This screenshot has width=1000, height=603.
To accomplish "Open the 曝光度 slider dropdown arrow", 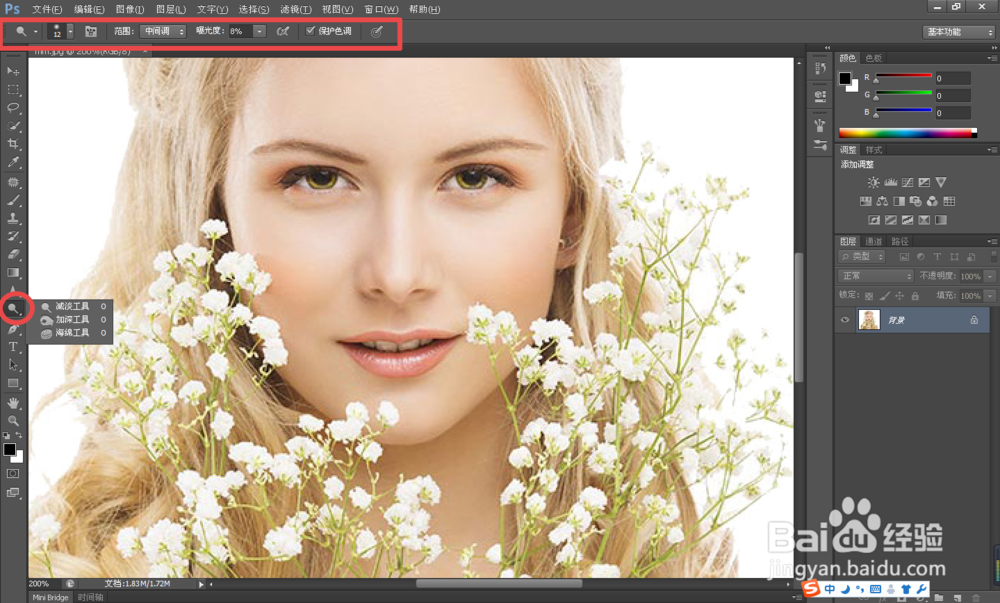I will (x=259, y=31).
